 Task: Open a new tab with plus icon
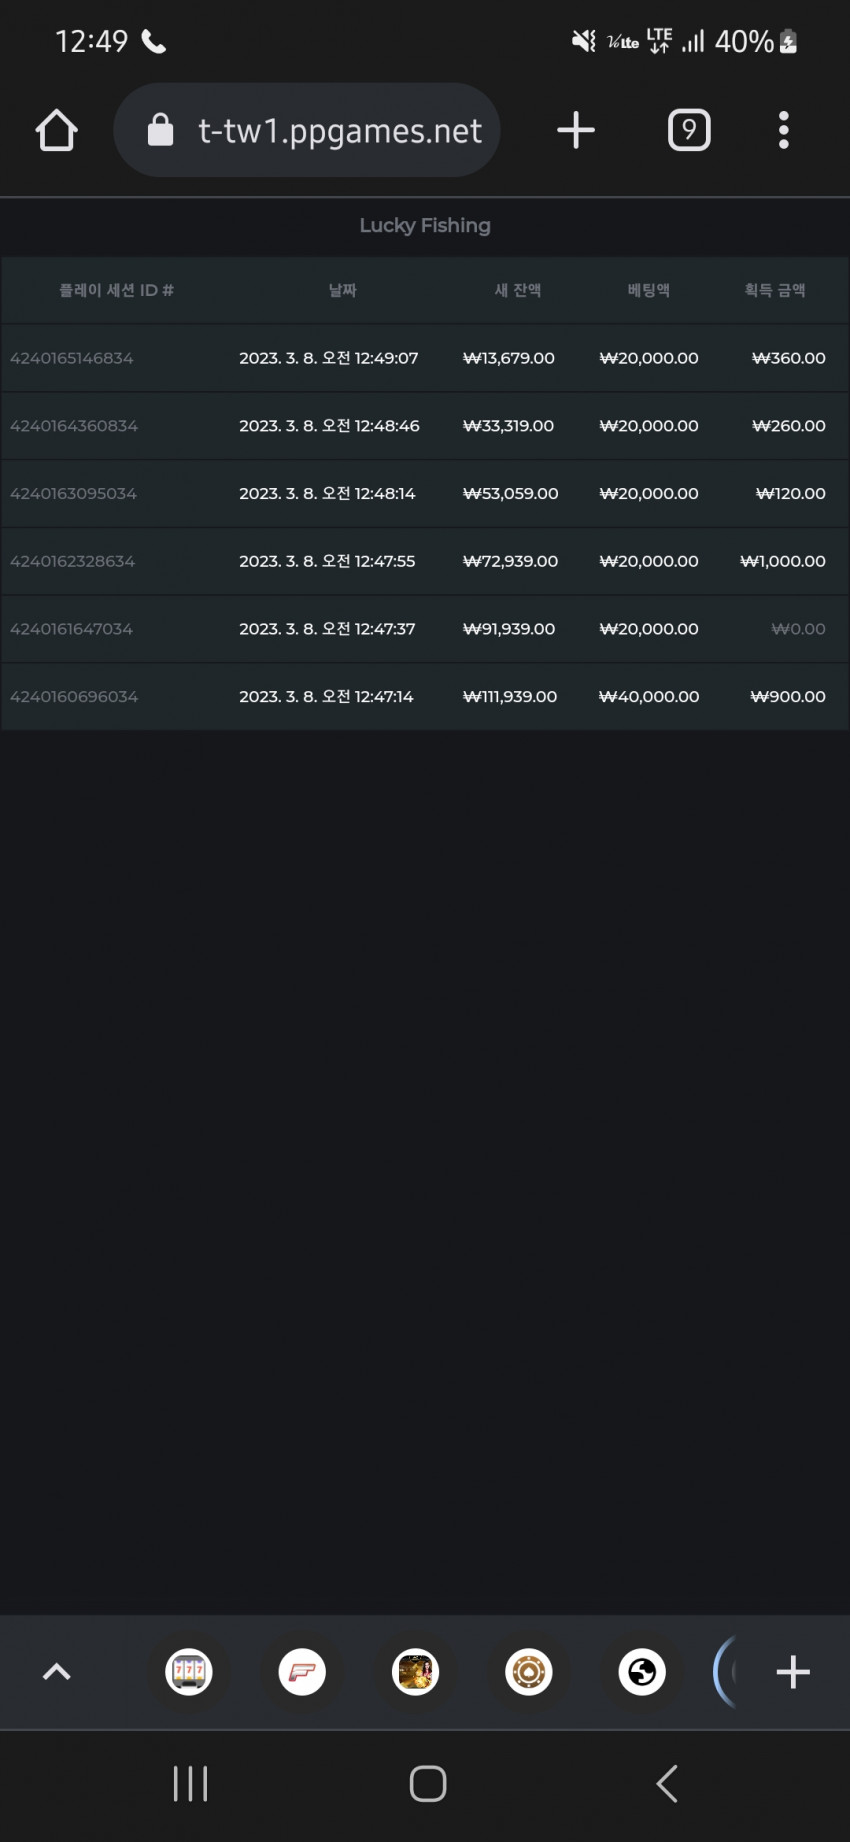tap(576, 130)
